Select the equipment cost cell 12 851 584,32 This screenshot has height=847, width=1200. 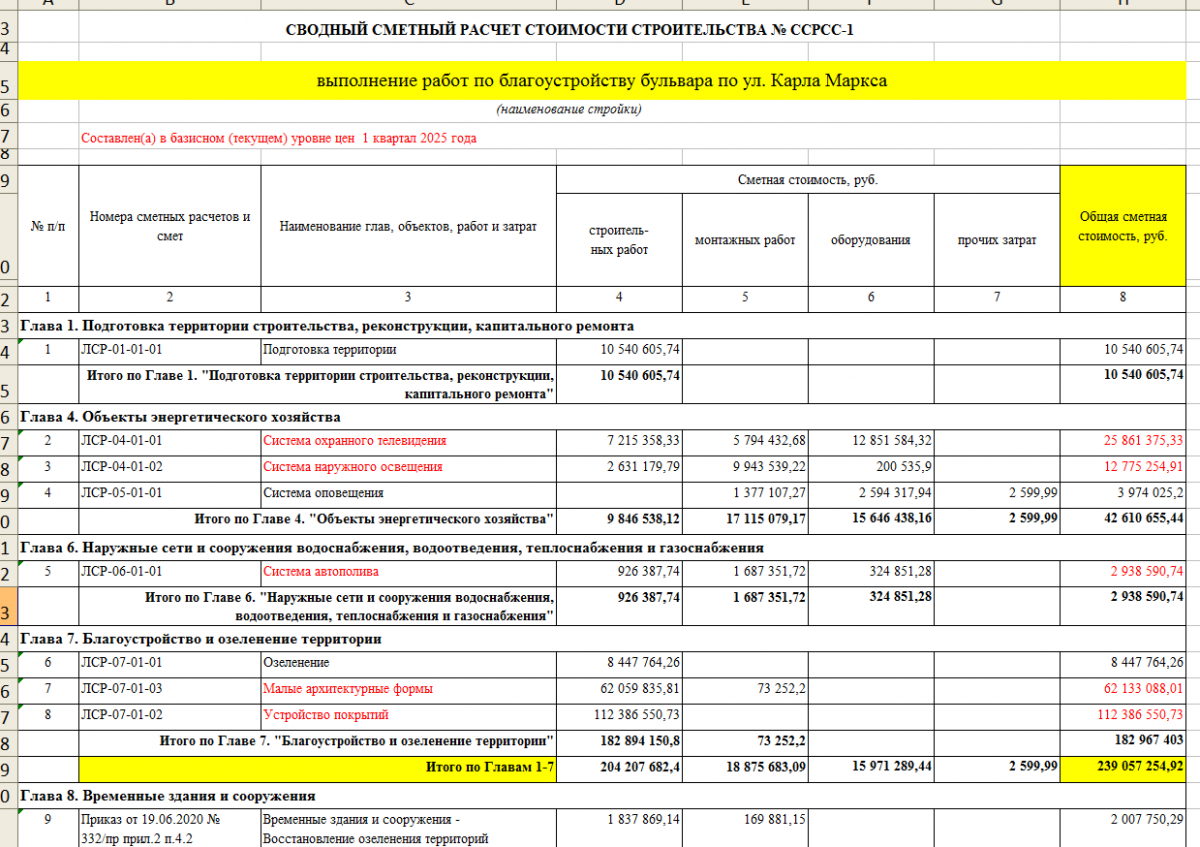[870, 440]
